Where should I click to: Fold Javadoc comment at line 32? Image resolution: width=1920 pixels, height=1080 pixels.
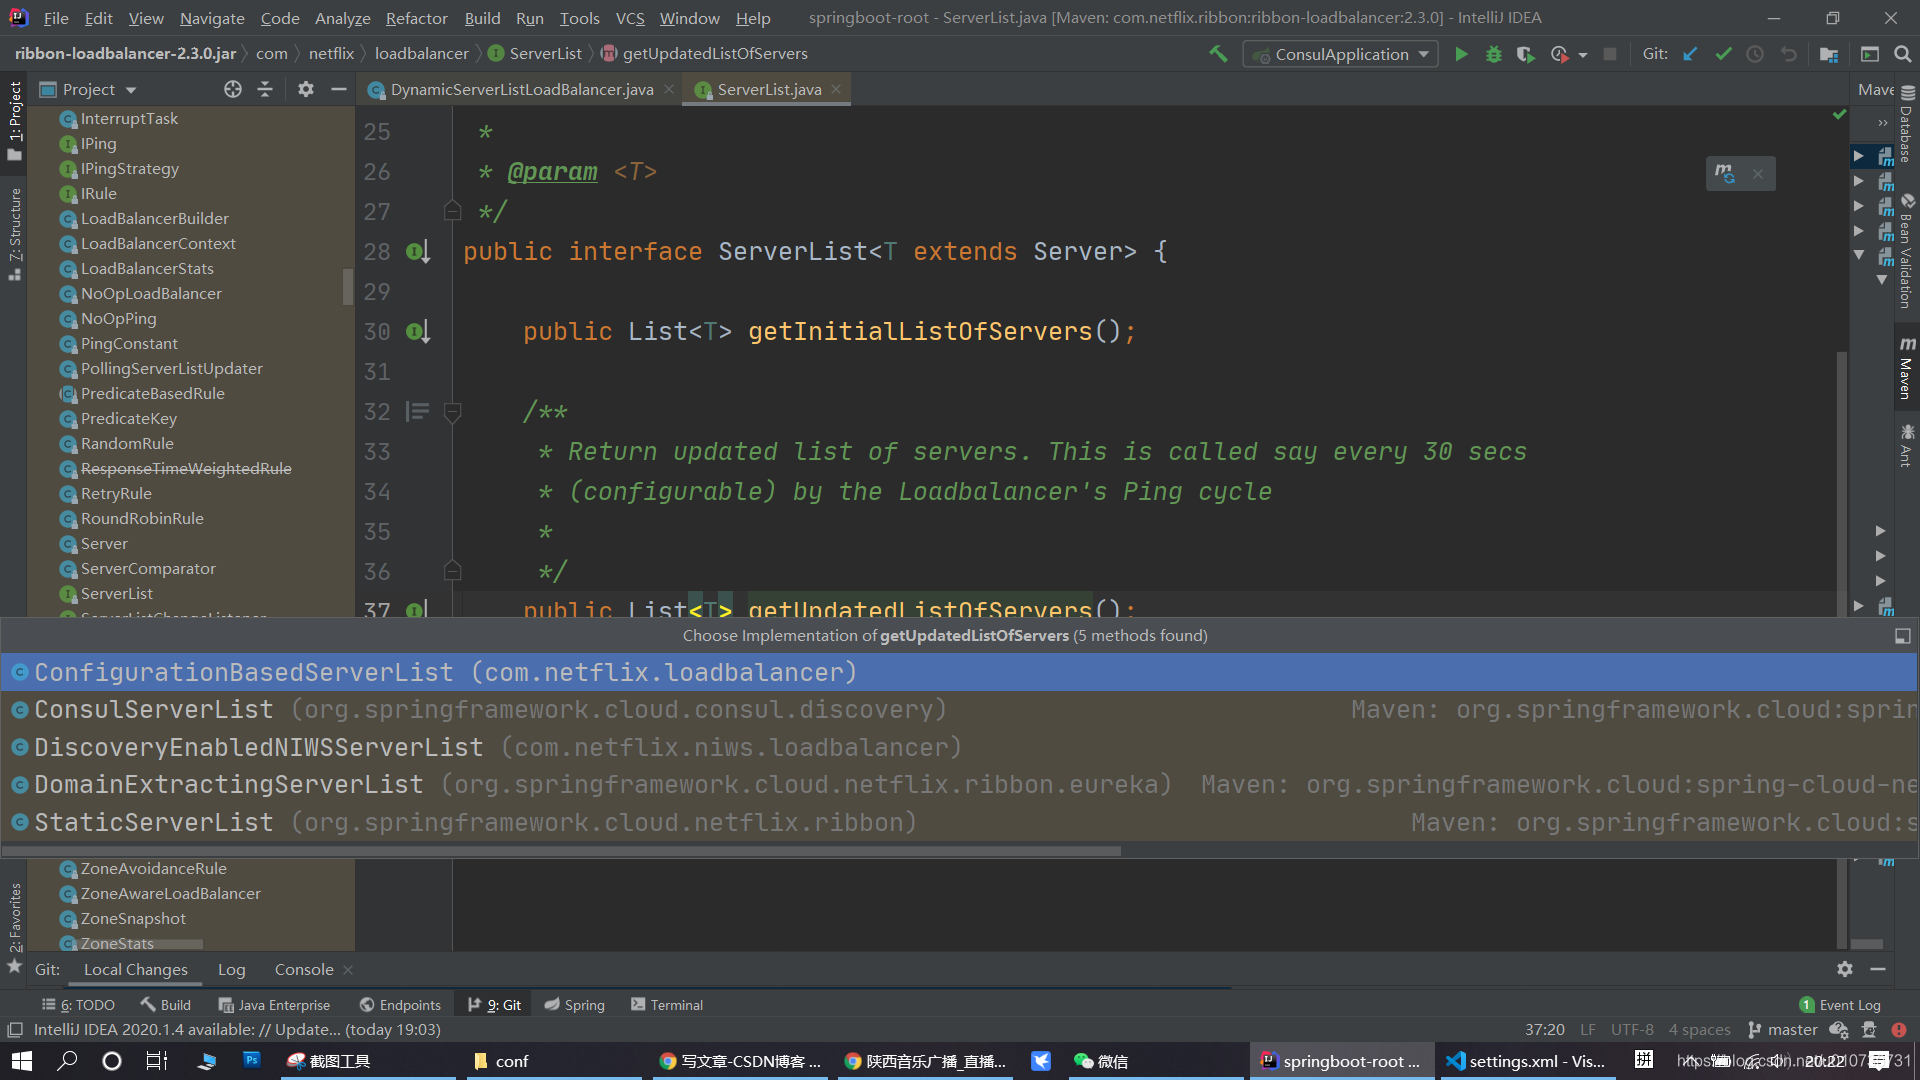(452, 411)
